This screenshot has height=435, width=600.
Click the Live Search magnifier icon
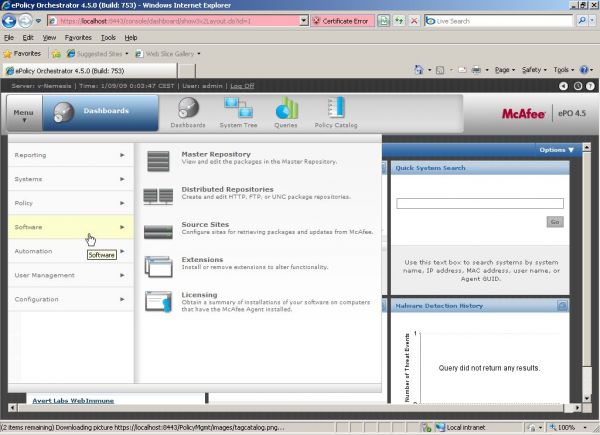582,21
